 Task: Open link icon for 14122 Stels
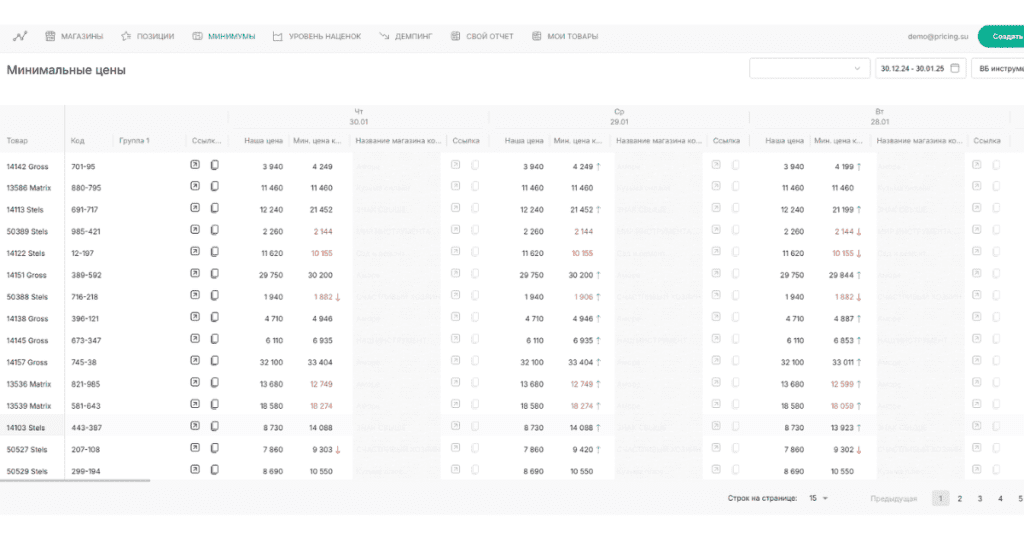pos(195,252)
